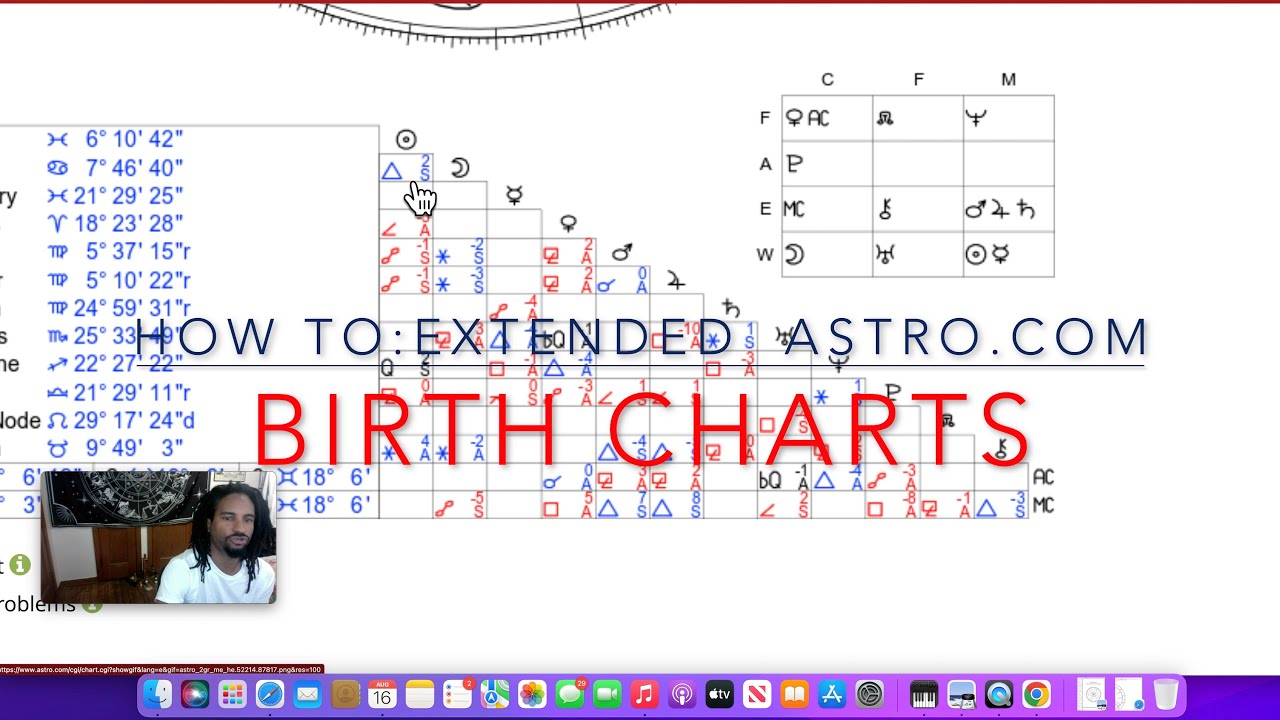The width and height of the screenshot is (1280, 720).
Task: Click the webcam video thumbnail
Action: pos(158,537)
